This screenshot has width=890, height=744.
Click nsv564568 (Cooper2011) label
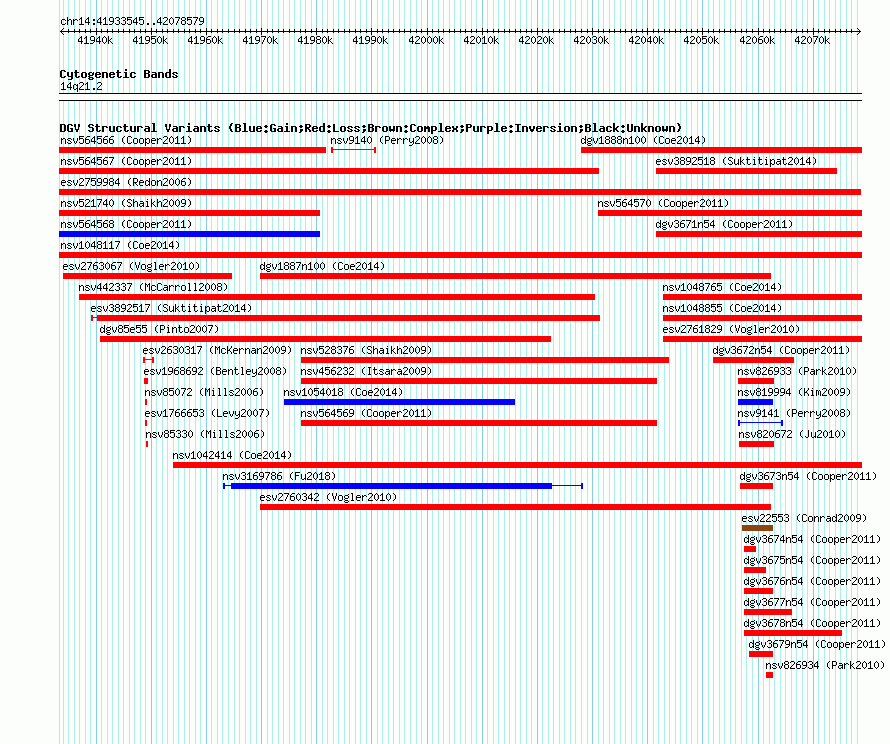126,224
